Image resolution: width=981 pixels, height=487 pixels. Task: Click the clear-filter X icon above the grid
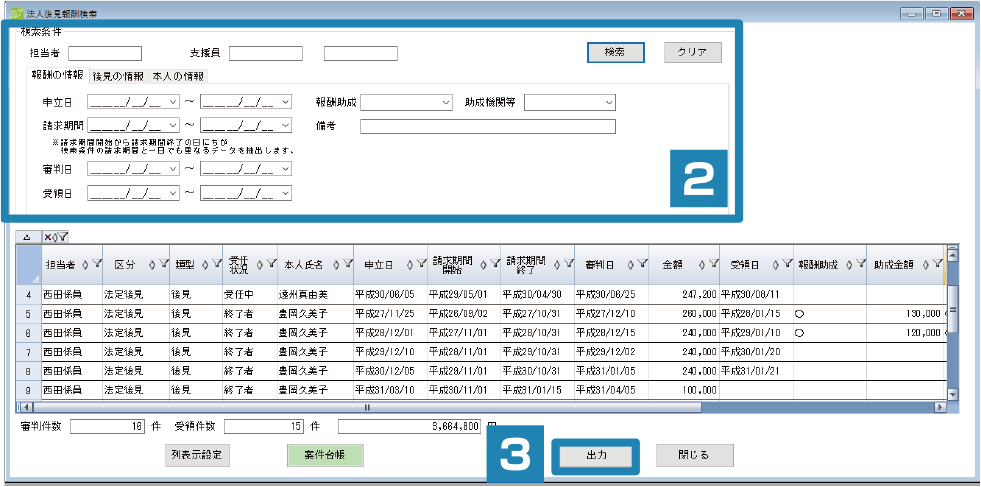click(x=49, y=237)
